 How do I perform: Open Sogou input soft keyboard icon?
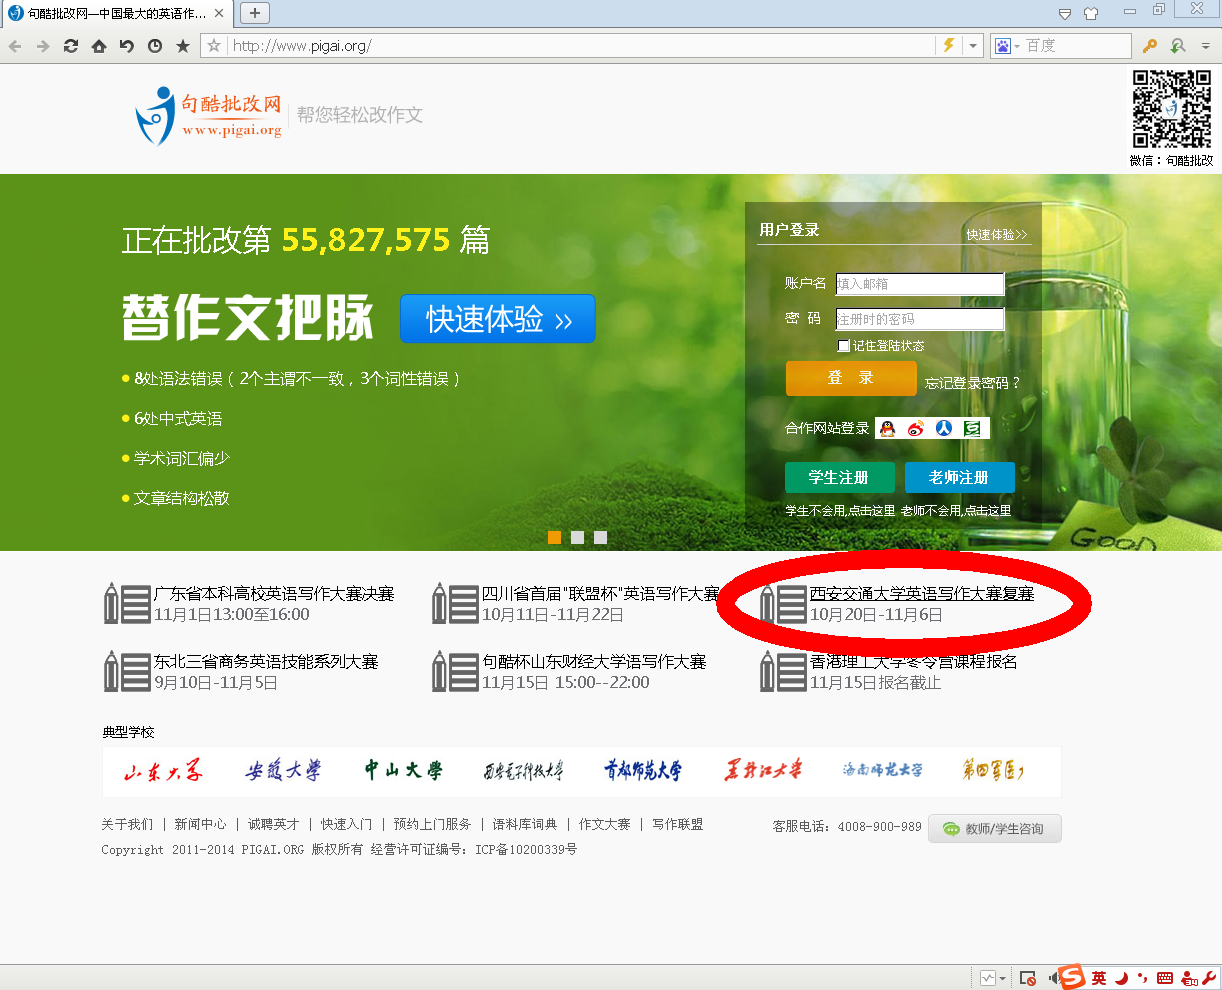coord(1164,978)
